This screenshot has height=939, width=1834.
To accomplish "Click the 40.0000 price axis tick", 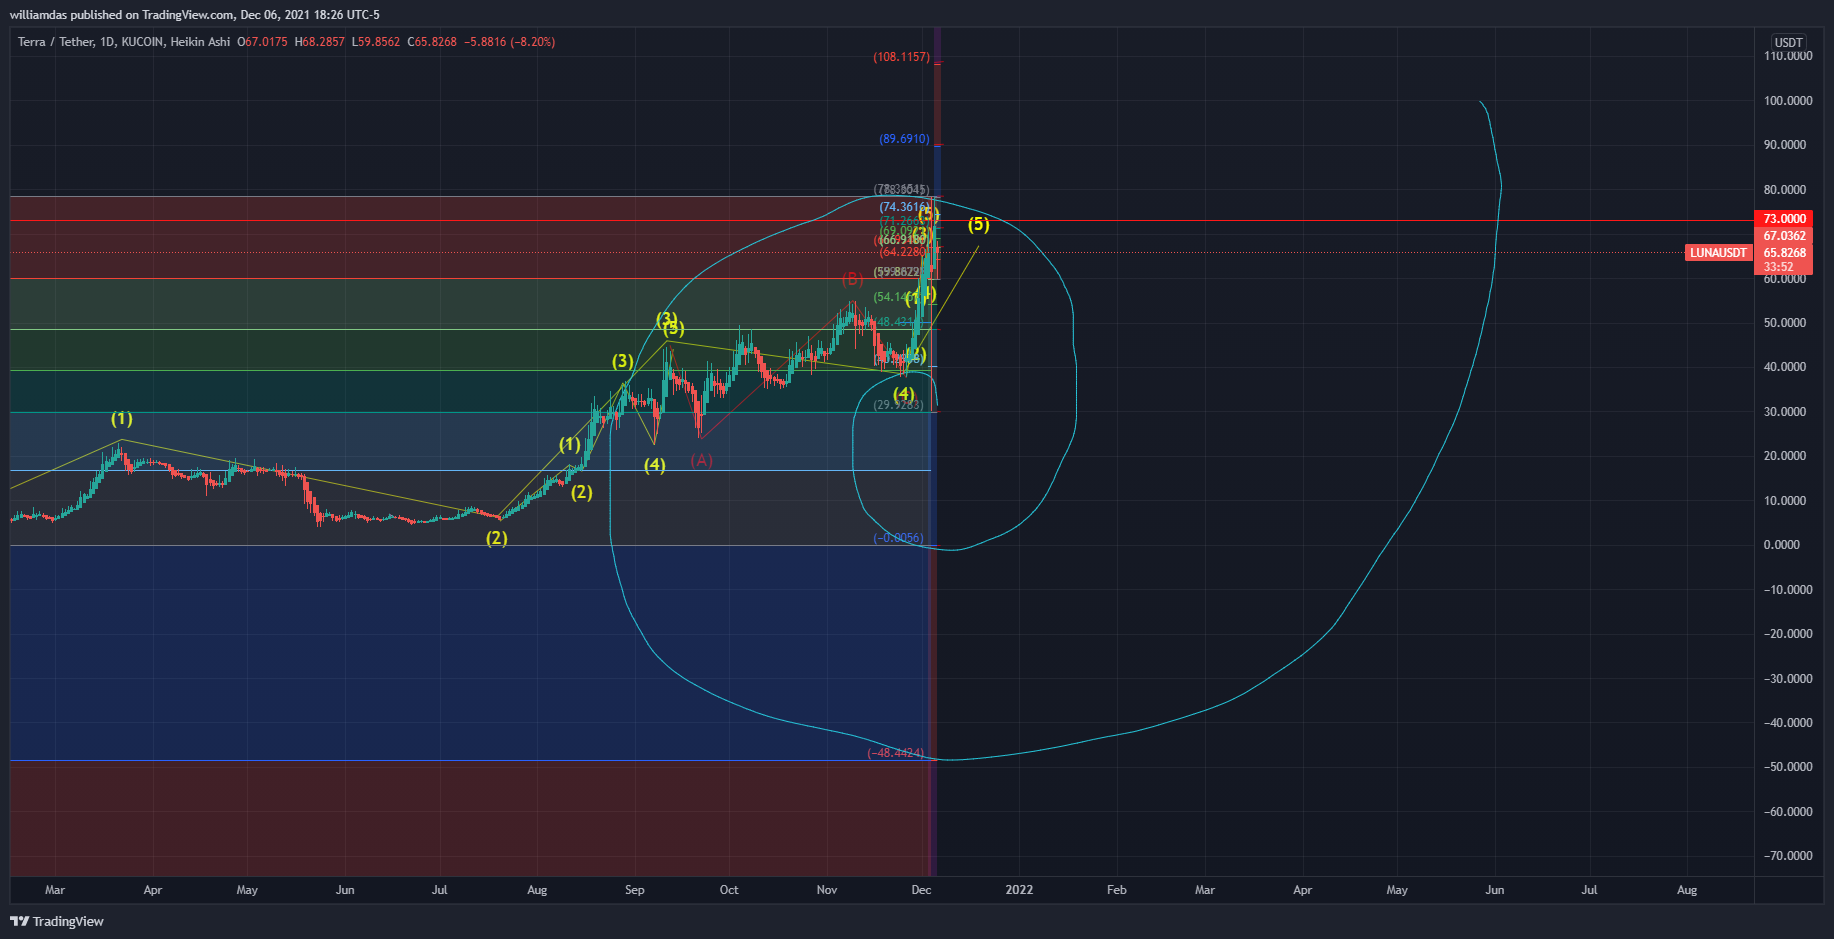I will tap(1785, 367).
